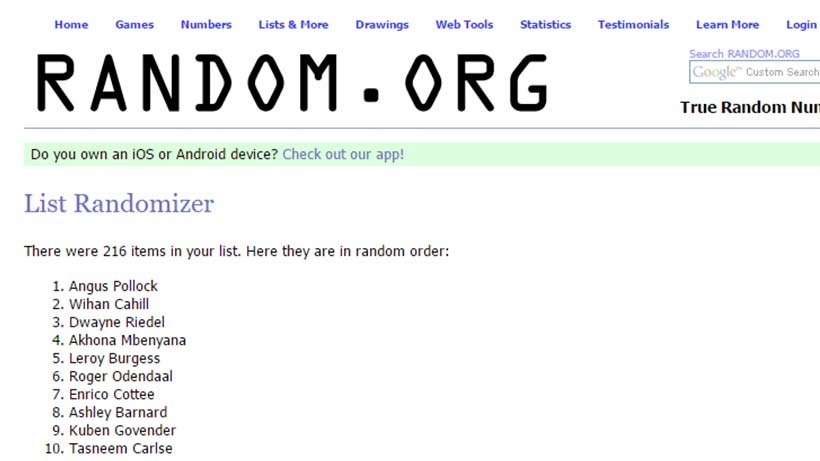Image resolution: width=820 pixels, height=461 pixels.
Task: Select list entry Tasneem Carlse
Action: [x=120, y=448]
